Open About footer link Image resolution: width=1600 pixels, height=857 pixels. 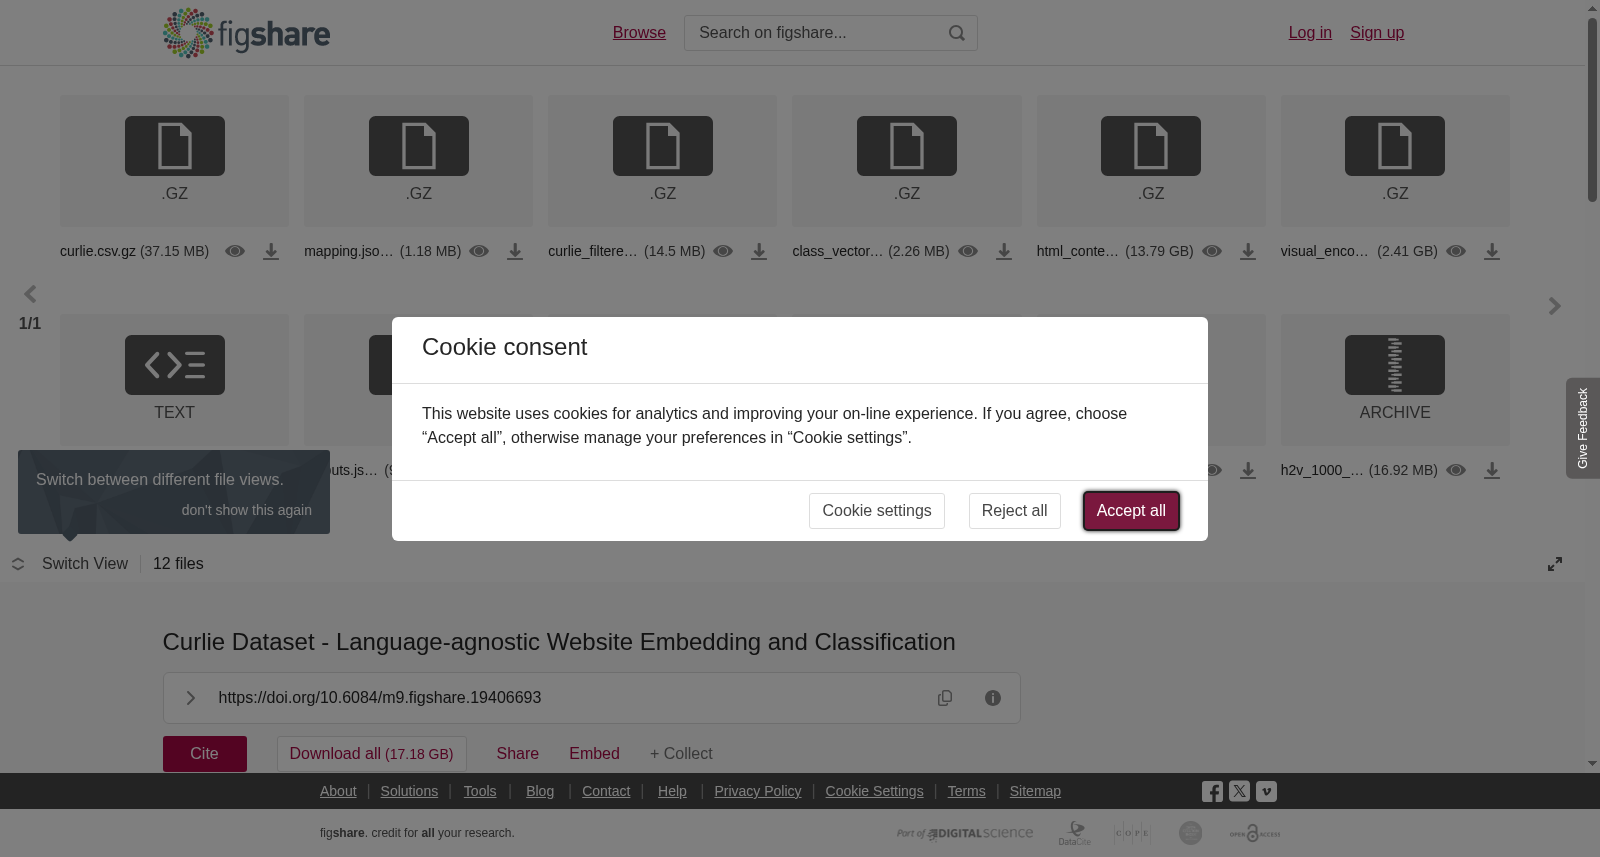[338, 791]
